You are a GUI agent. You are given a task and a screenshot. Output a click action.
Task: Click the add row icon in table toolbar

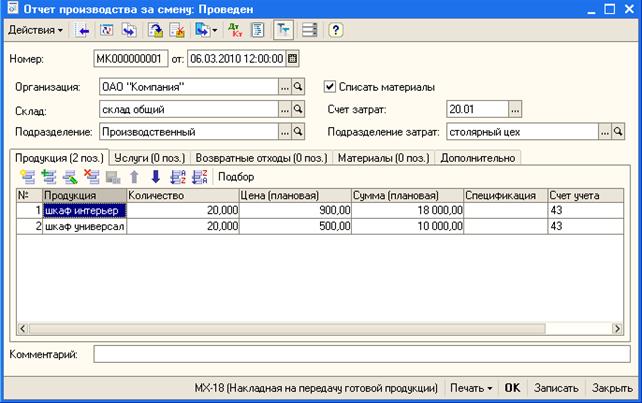point(27,177)
